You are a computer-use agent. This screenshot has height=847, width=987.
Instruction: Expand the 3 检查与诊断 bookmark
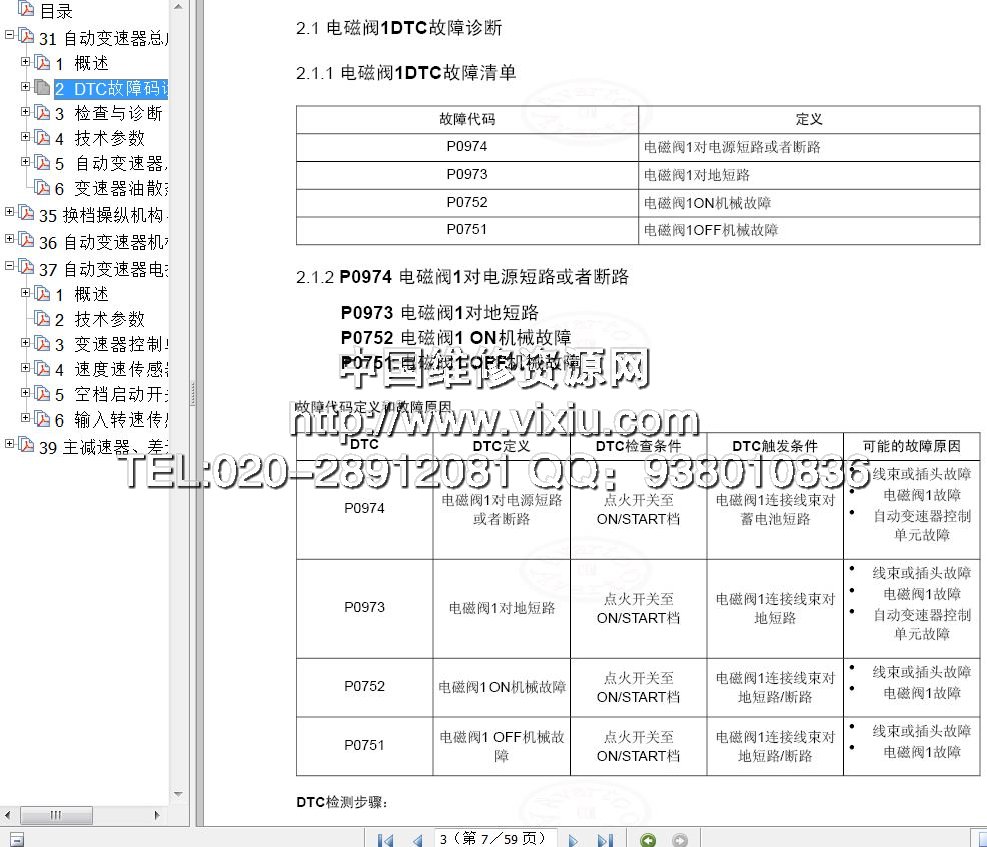(26, 112)
